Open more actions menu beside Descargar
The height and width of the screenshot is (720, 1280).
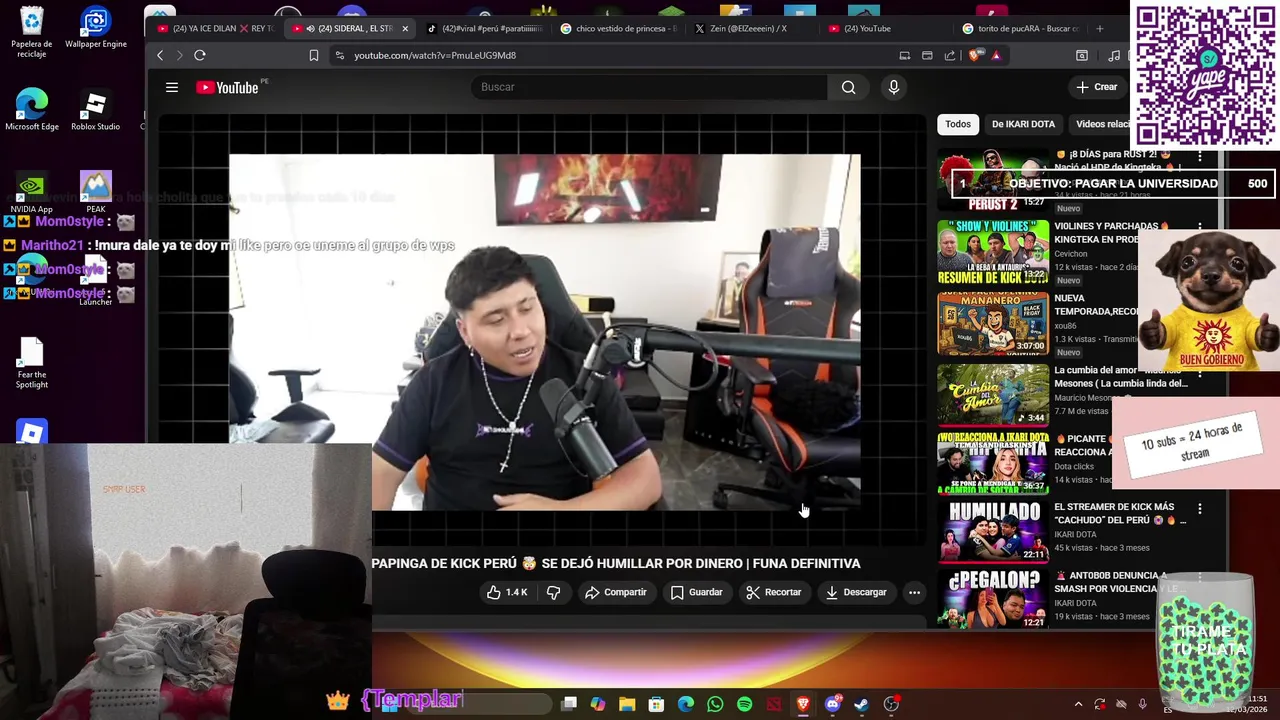point(914,592)
